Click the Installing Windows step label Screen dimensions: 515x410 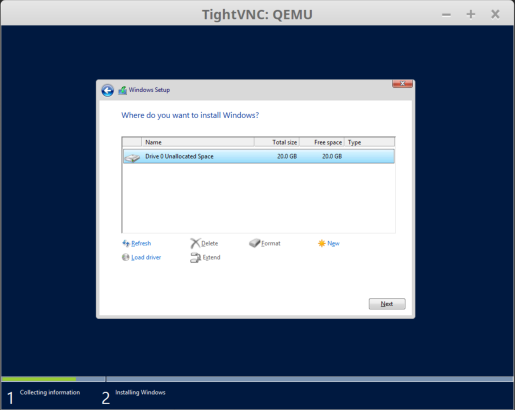coord(140,392)
